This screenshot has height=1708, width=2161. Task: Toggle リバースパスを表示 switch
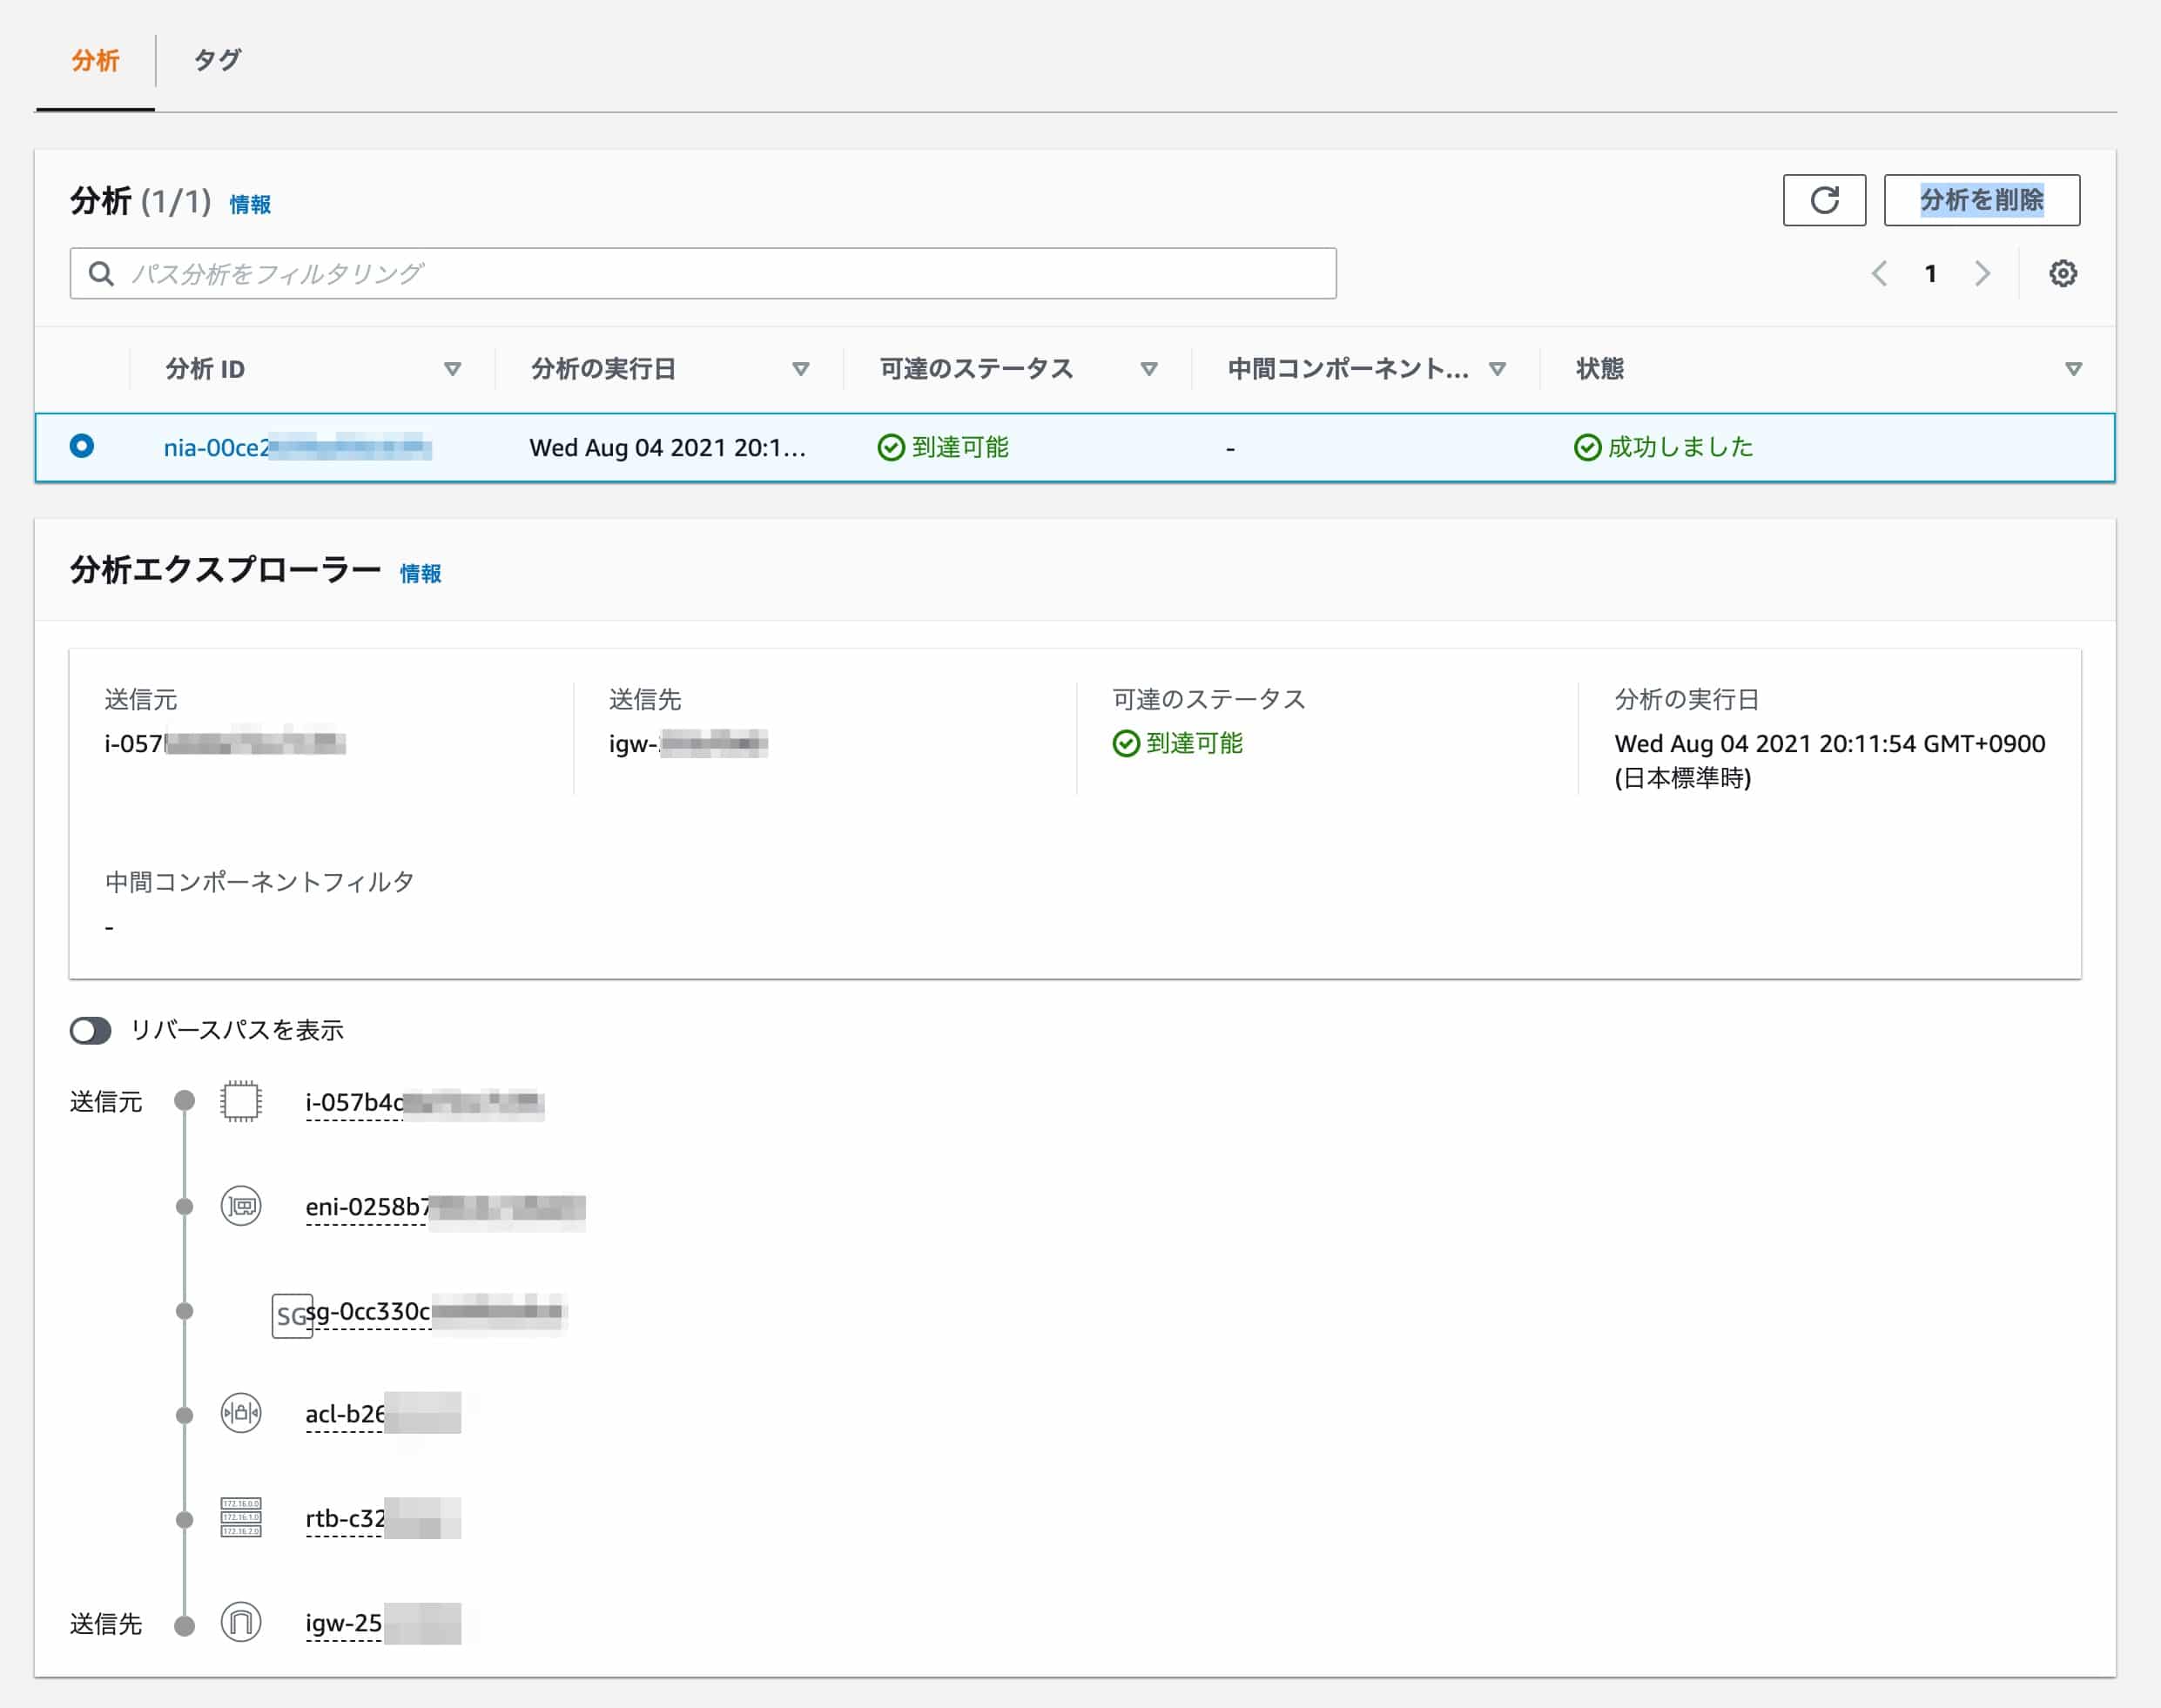click(91, 1030)
